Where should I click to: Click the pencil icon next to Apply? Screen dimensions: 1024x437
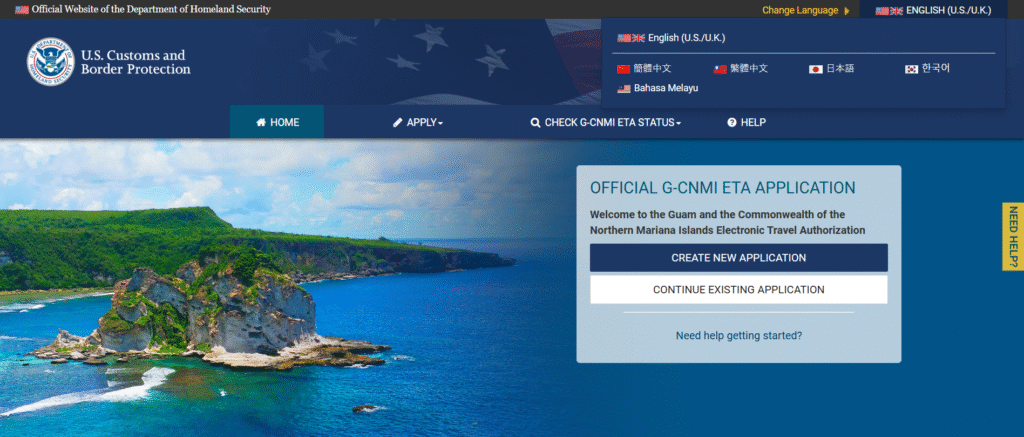[398, 123]
